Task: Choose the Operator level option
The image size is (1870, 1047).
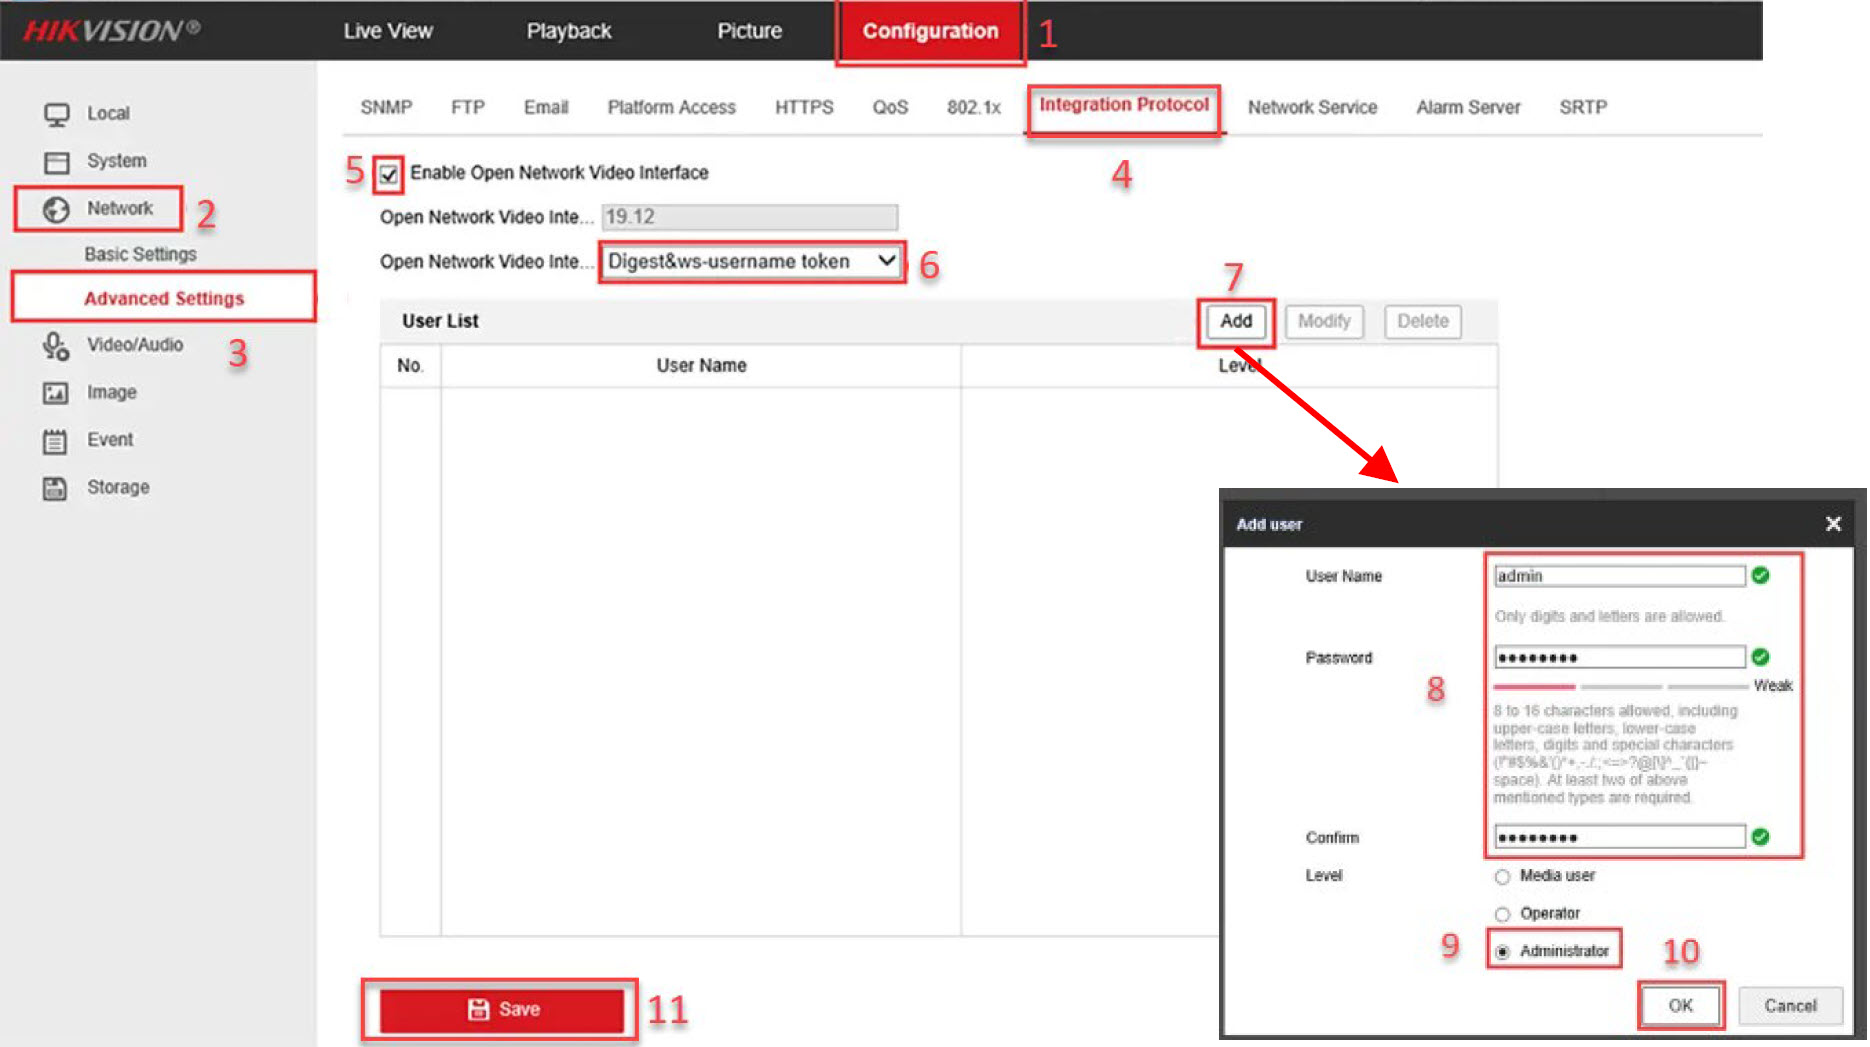Action: [x=1502, y=914]
